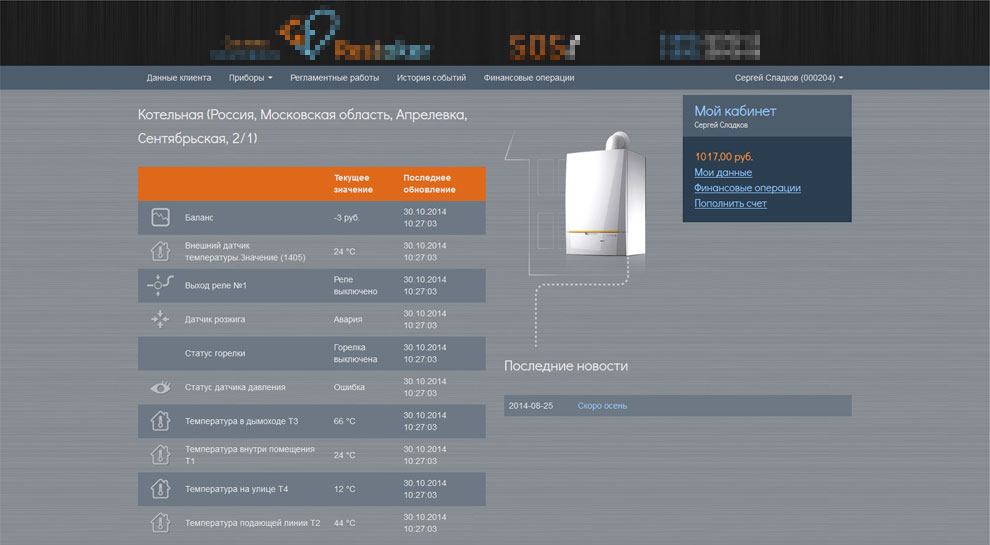Open История событий in navigation bar
This screenshot has width=990, height=545.
(431, 78)
